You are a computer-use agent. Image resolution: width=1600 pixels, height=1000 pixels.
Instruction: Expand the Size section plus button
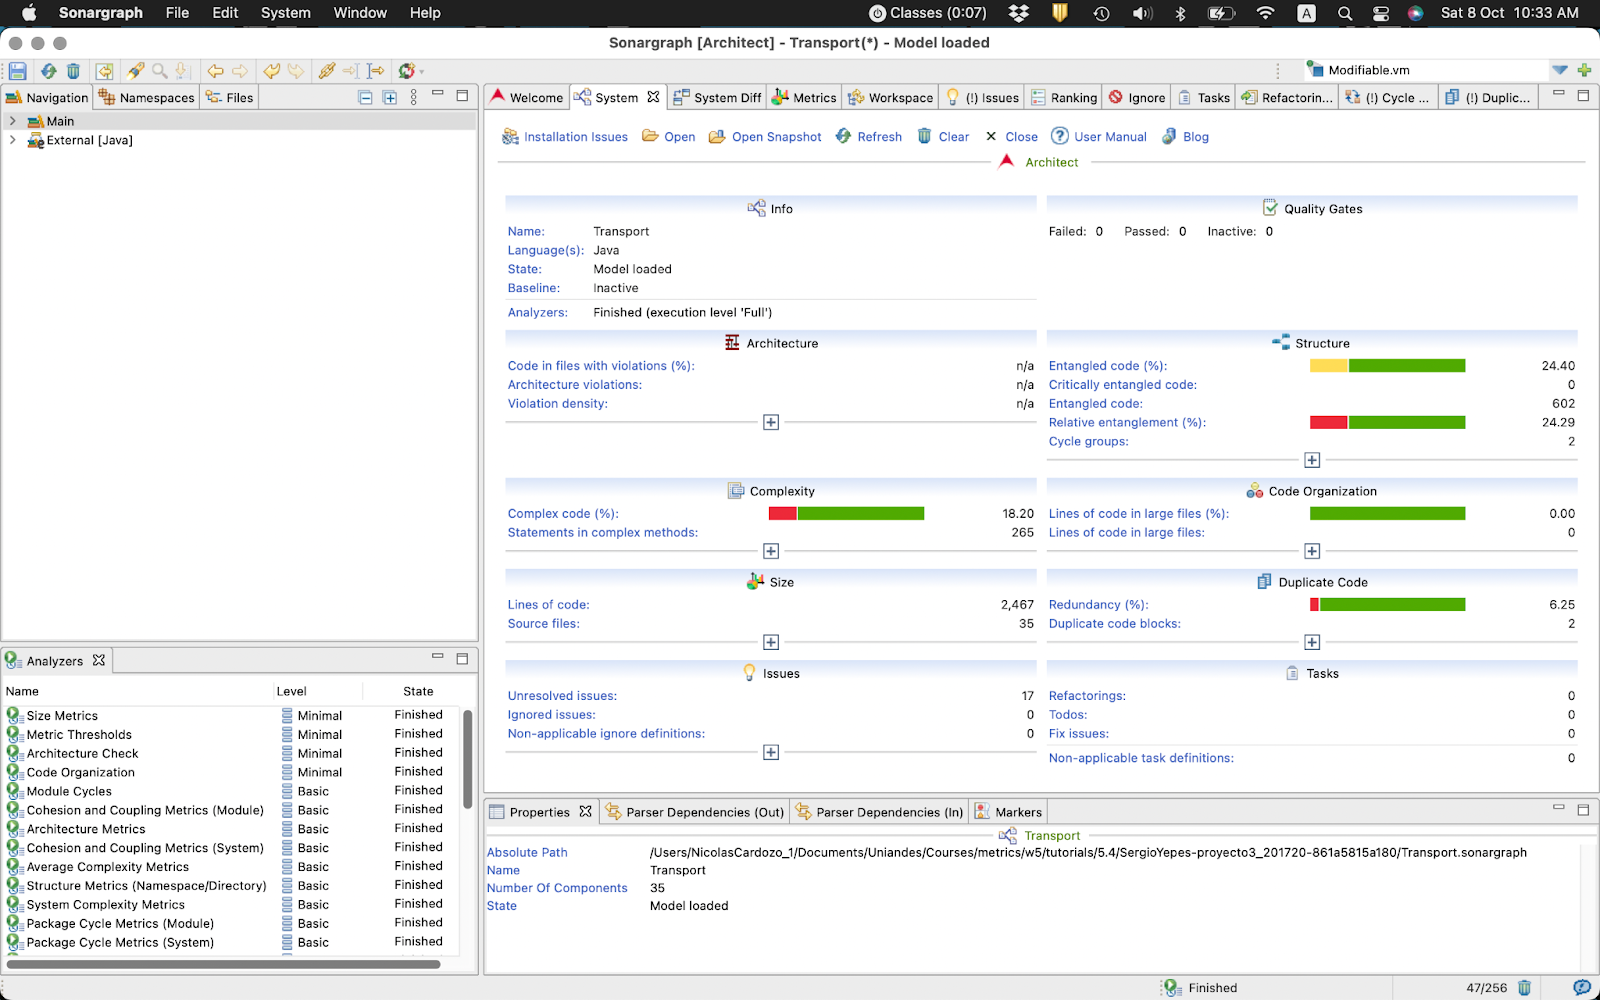(771, 642)
